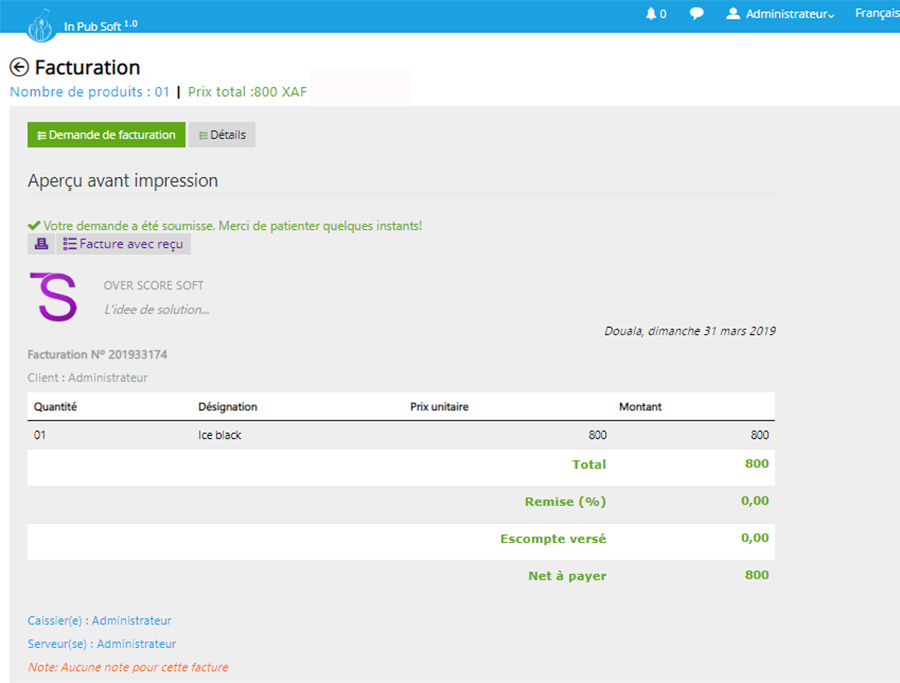Open the notifications bell icon
Viewport: 900px width, 683px height.
coord(650,14)
